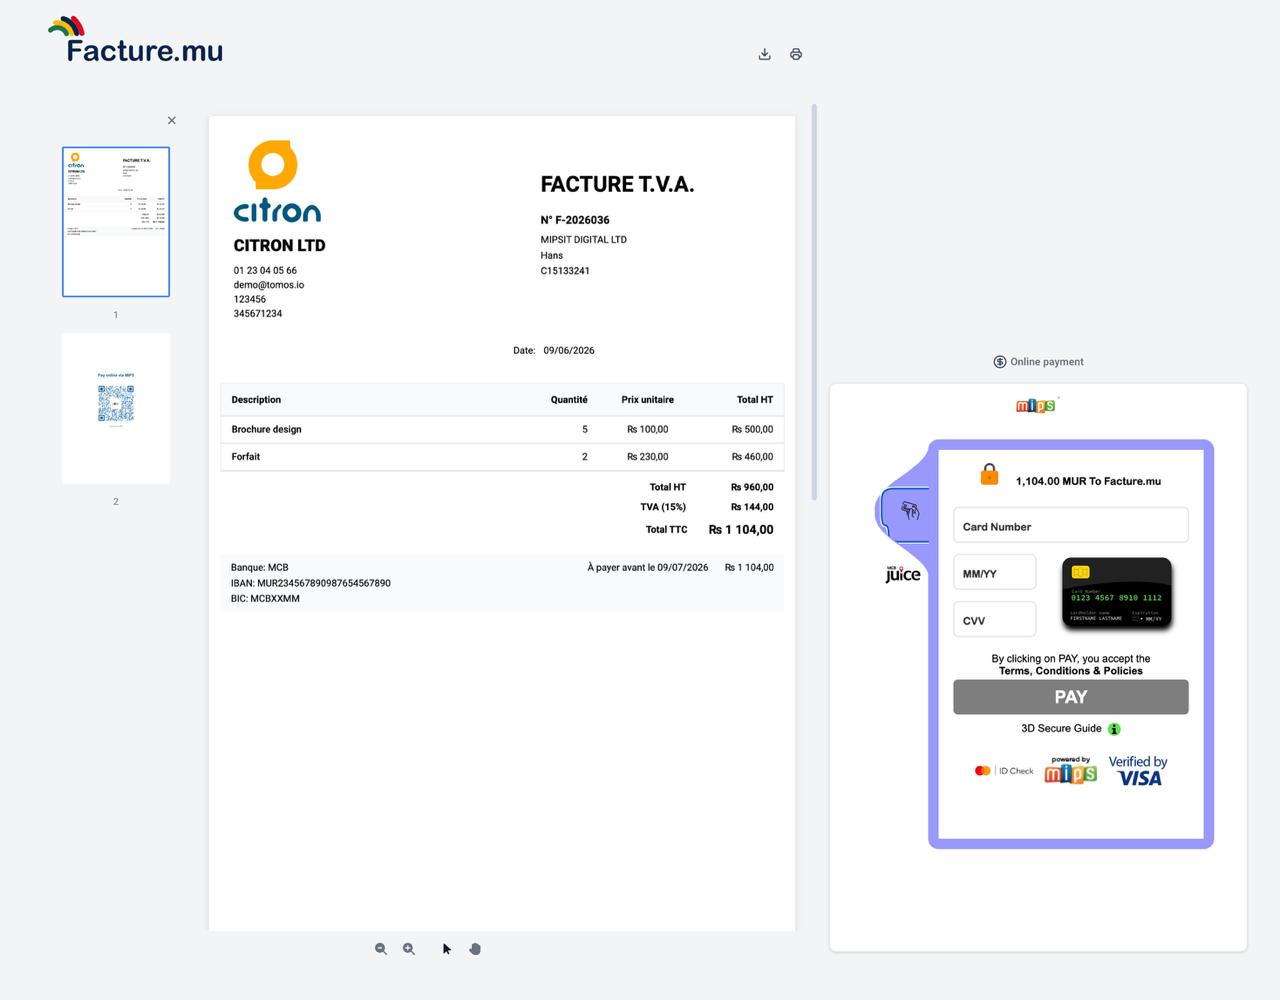
Task: Click the Mastercard ID Check logo
Action: pyautogui.click(x=1004, y=771)
